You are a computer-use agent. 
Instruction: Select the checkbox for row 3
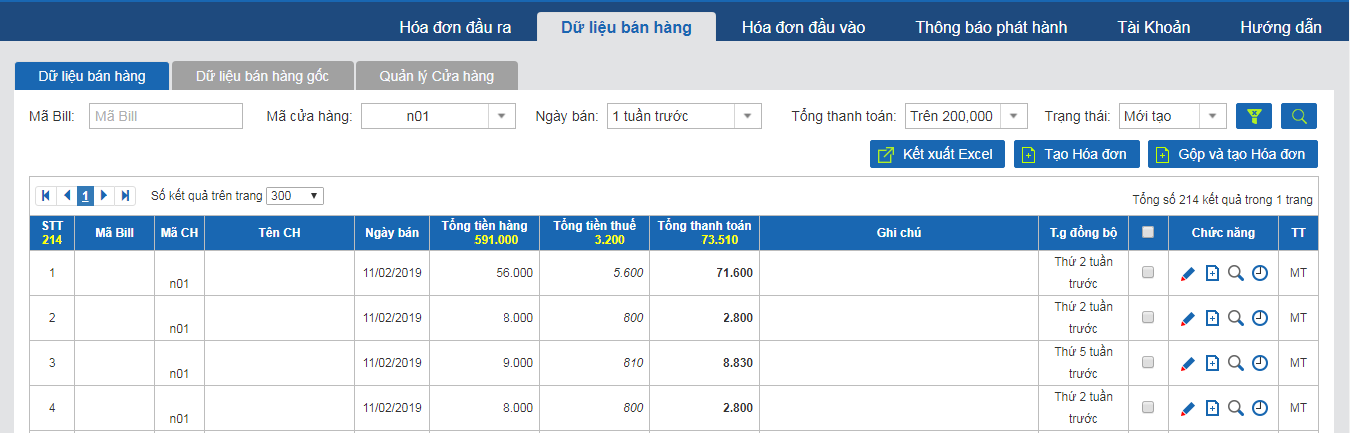pos(1148,362)
